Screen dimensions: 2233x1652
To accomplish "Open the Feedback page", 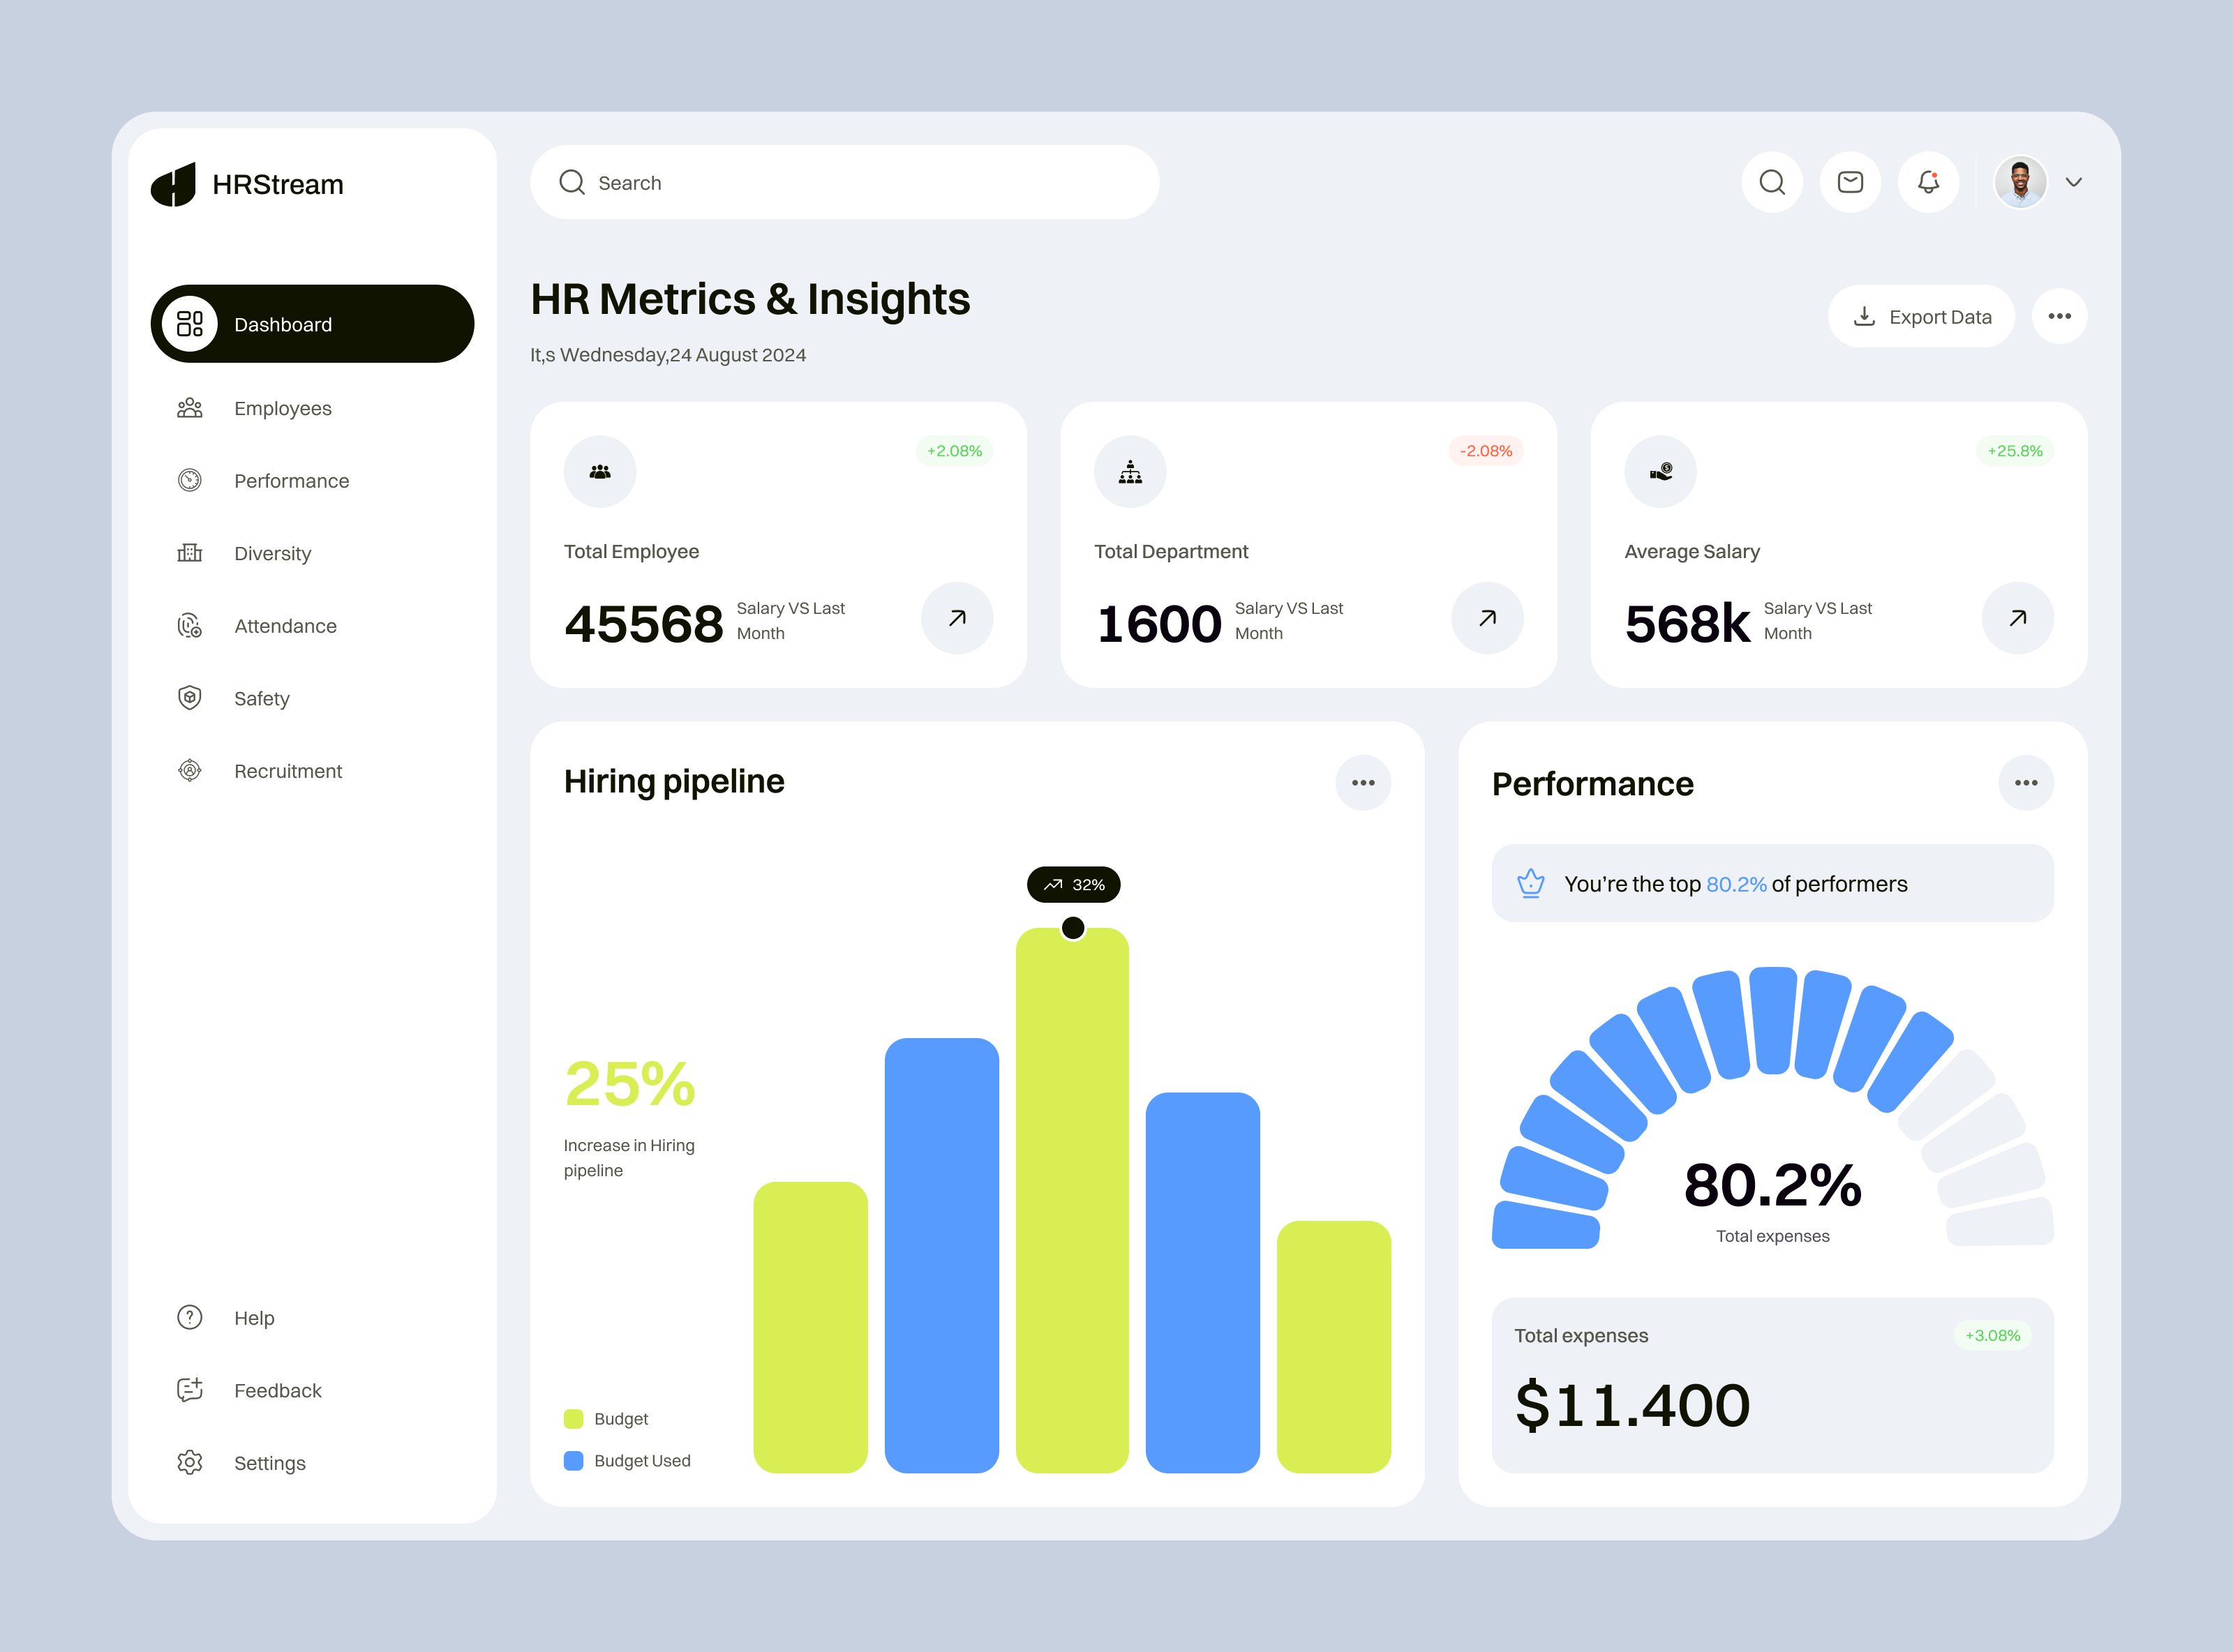I will [x=277, y=1390].
